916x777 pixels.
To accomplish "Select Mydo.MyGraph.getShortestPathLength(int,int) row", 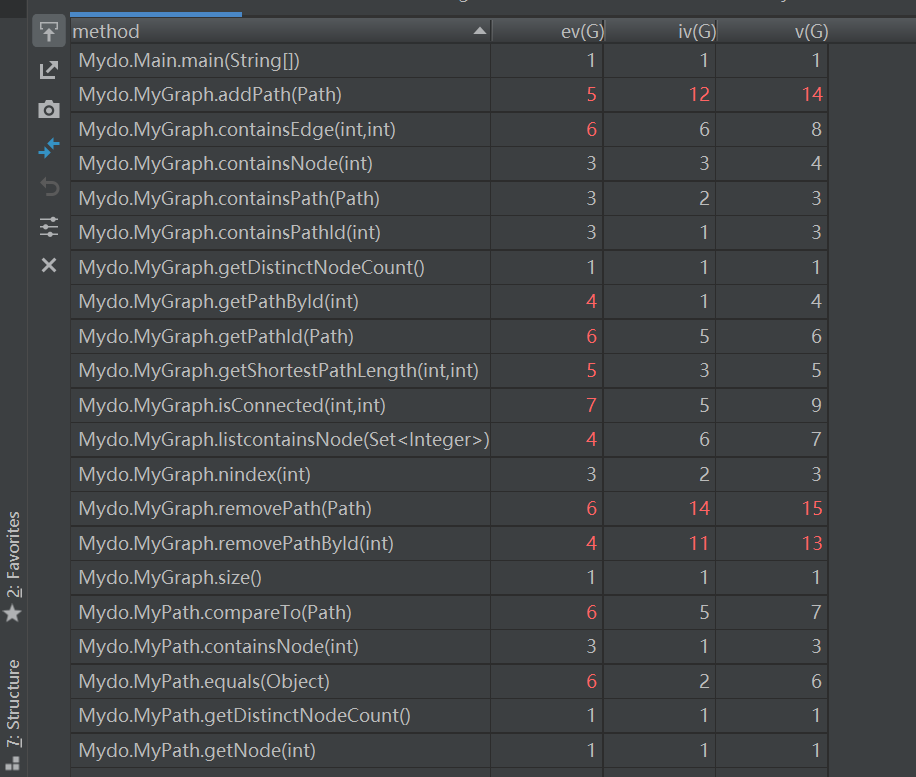I will [x=449, y=370].
